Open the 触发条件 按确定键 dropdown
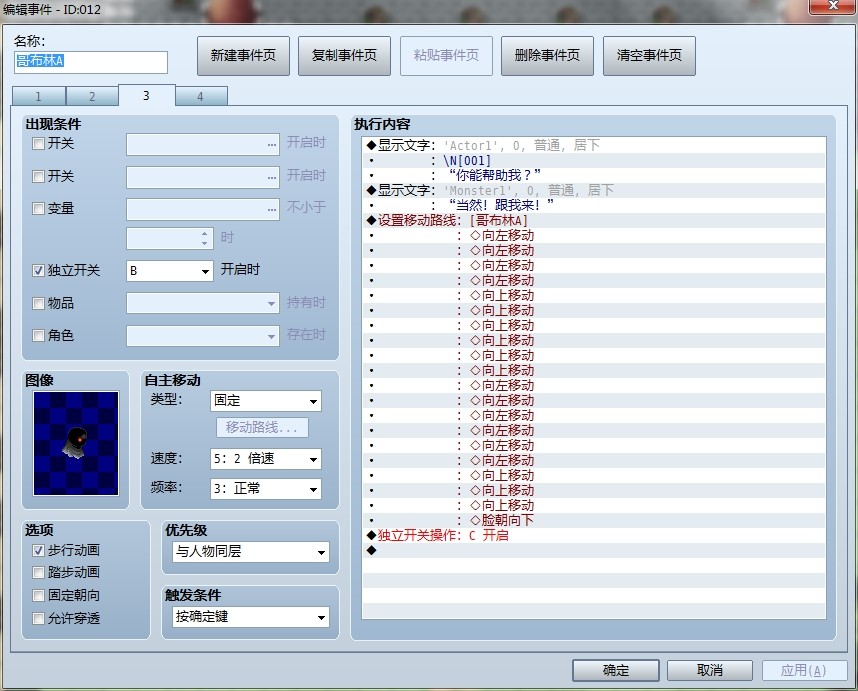This screenshot has height=691, width=858. (x=251, y=617)
